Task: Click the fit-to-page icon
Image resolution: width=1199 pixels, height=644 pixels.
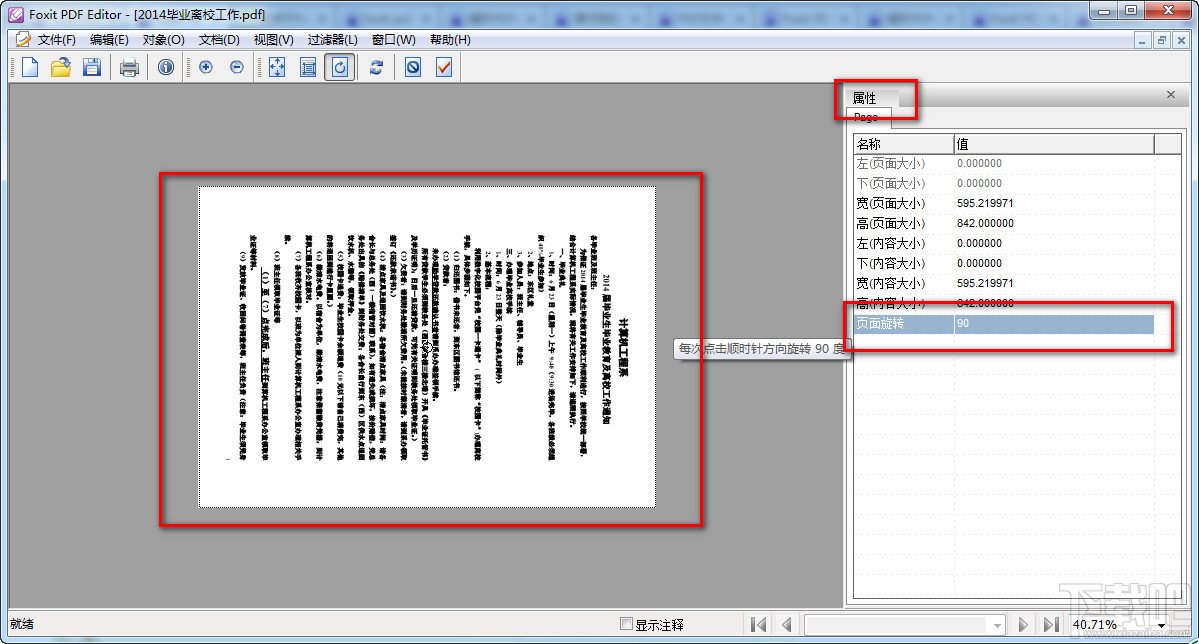Action: point(276,67)
